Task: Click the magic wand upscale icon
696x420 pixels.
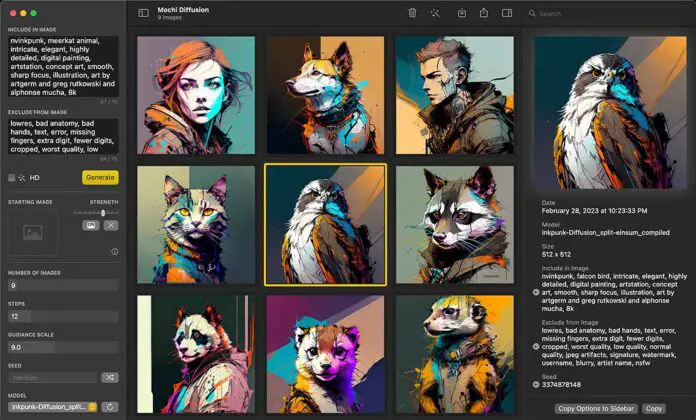Action: pos(435,13)
